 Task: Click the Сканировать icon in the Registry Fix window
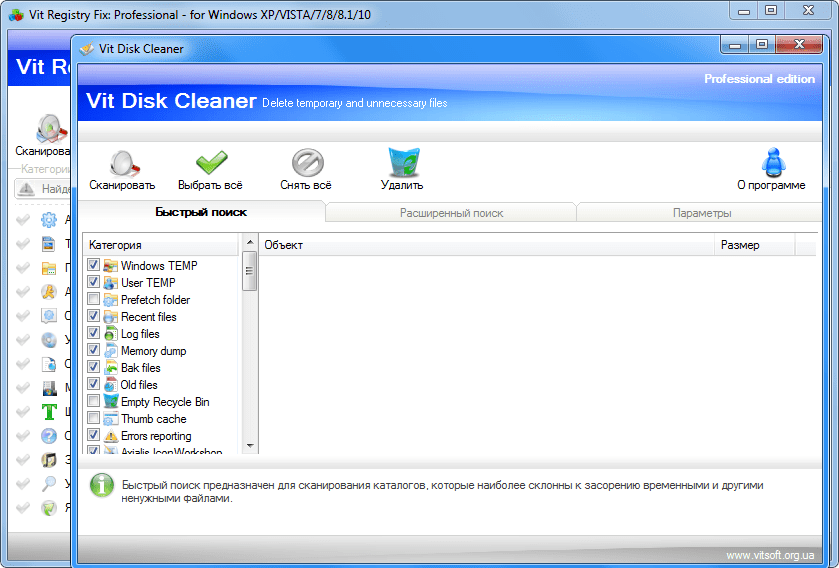pyautogui.click(x=51, y=128)
